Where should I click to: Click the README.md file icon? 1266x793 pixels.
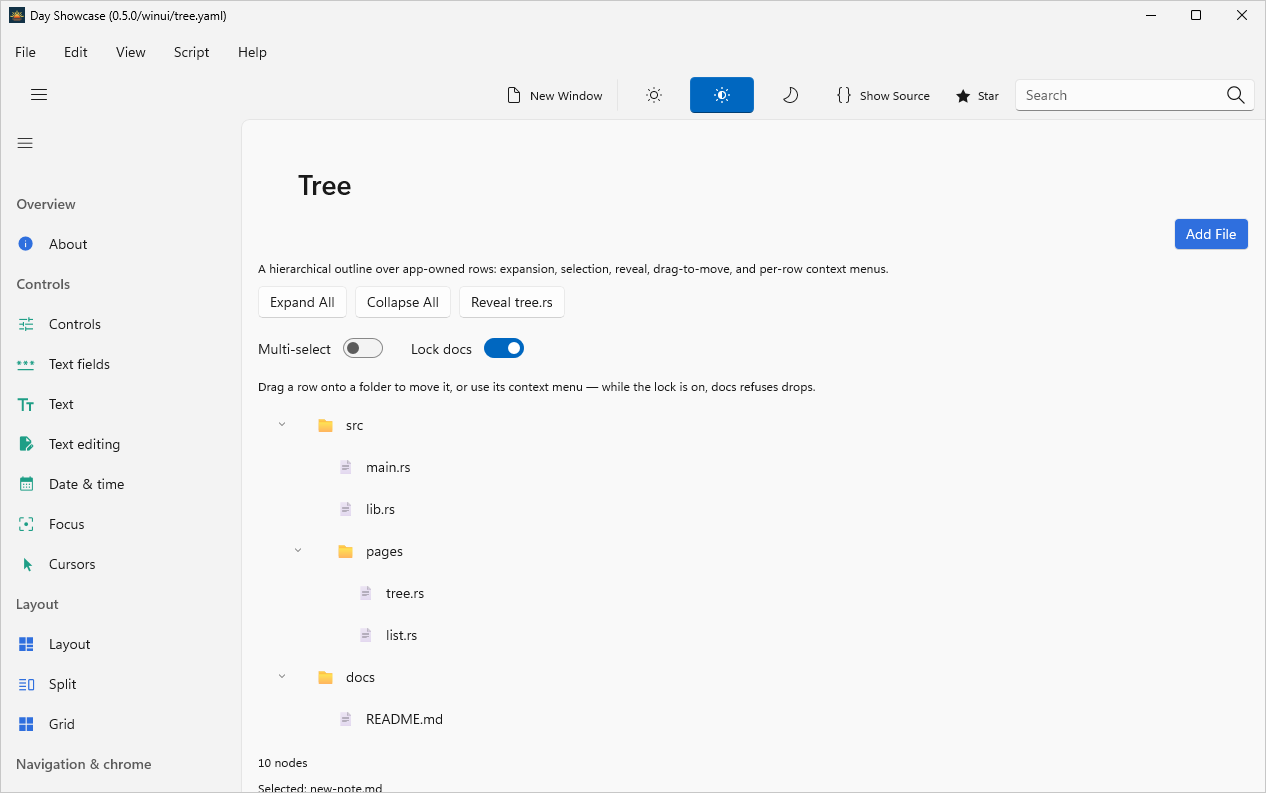(x=345, y=719)
